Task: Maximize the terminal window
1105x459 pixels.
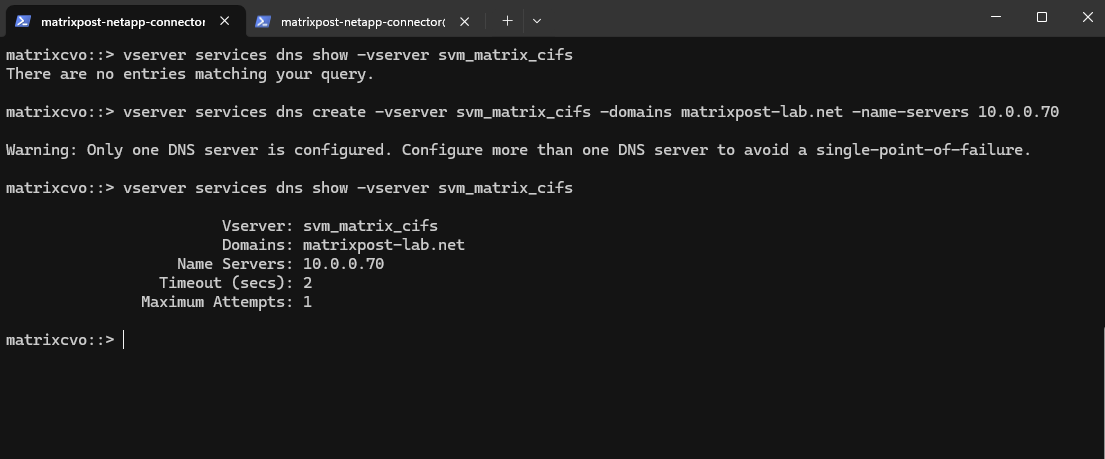Action: point(1041,17)
